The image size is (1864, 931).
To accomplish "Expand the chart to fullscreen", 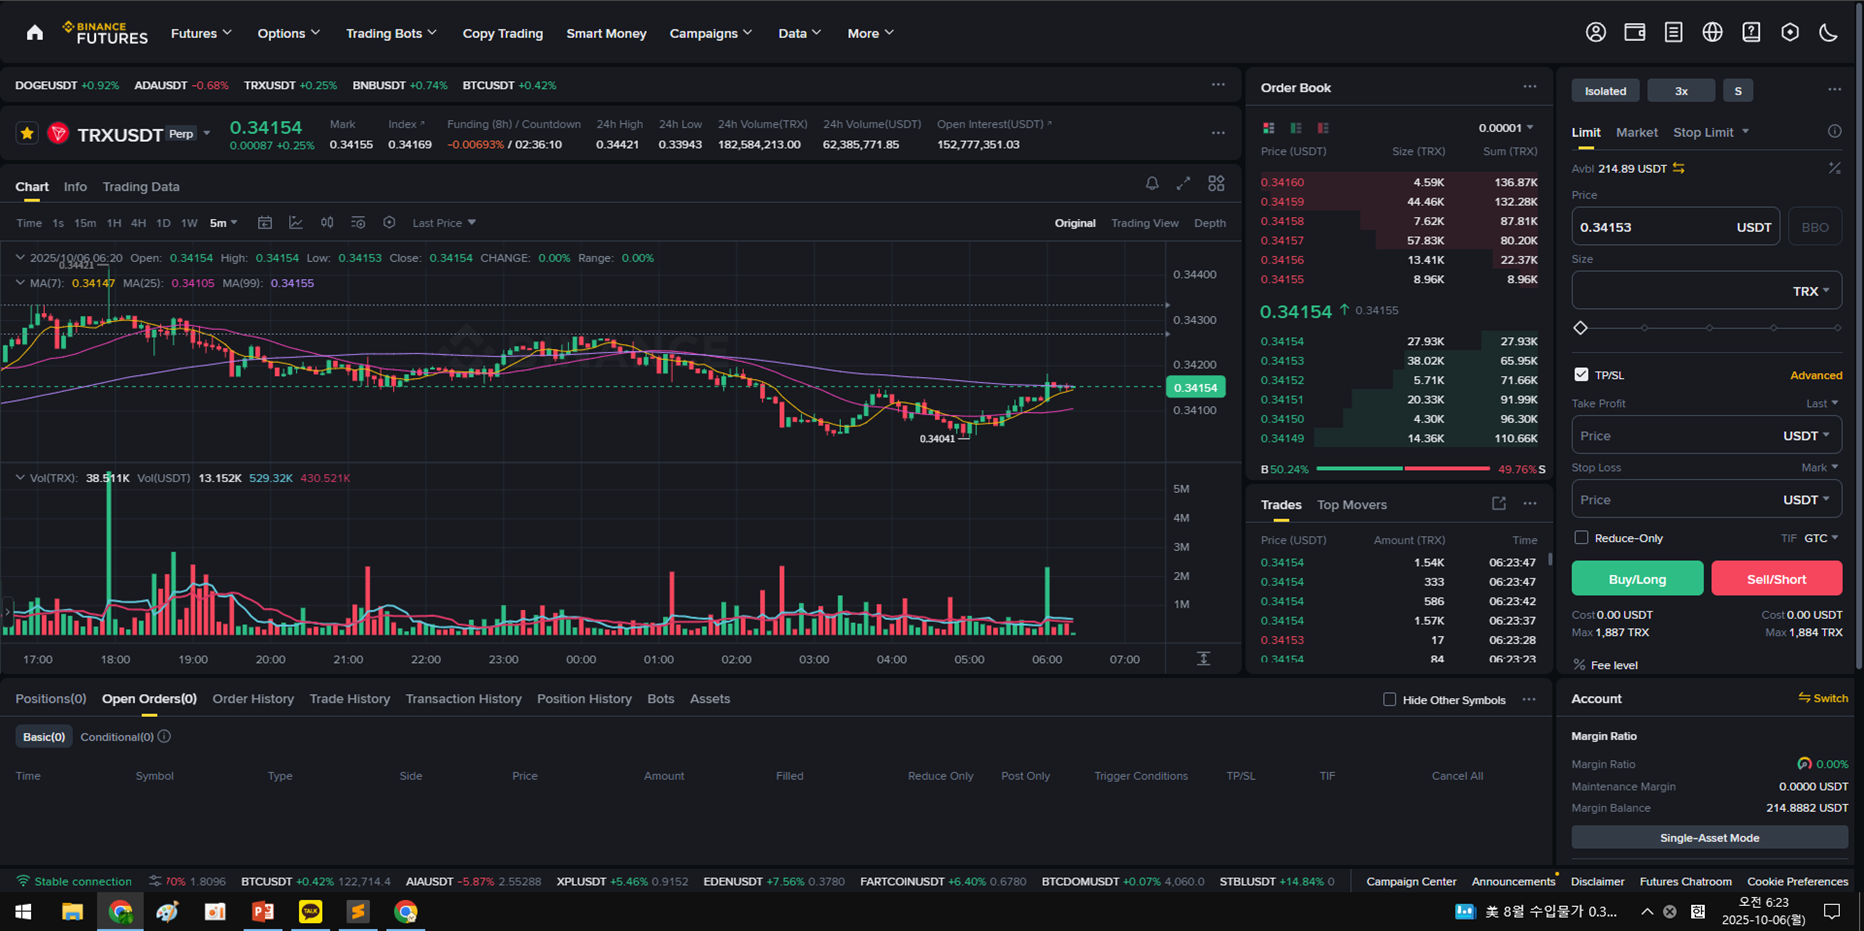I will point(1183,183).
